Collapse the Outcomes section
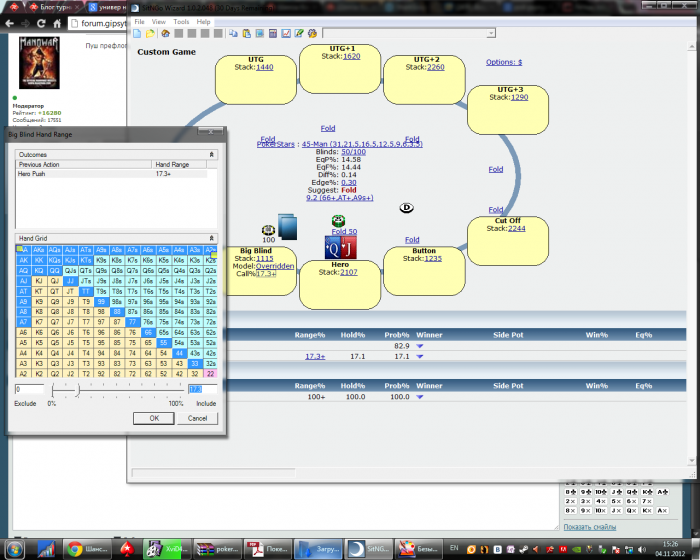The width and height of the screenshot is (700, 560). pos(211,155)
